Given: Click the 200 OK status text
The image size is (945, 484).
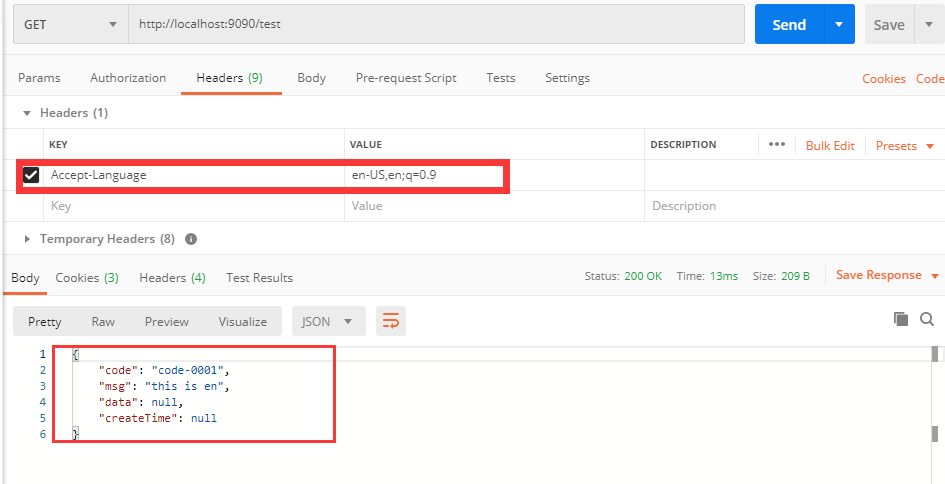Looking at the screenshot, I should click(643, 276).
